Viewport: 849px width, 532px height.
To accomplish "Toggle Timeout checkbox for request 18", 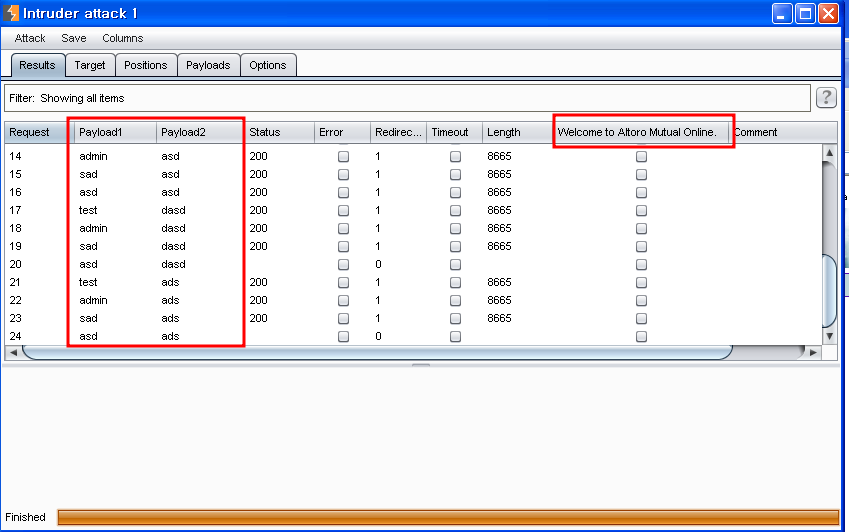I will click(x=455, y=228).
